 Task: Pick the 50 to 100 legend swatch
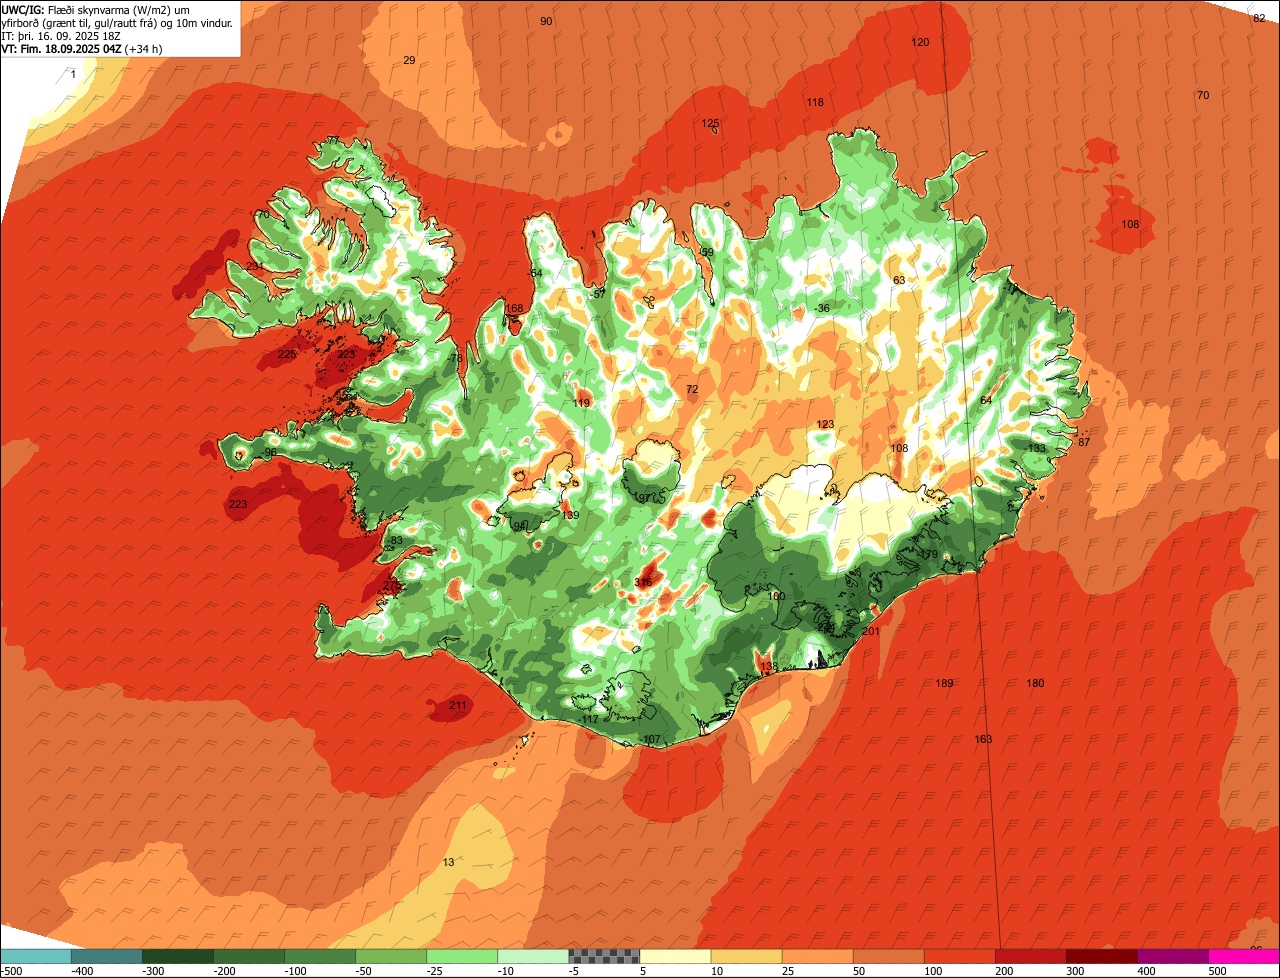pyautogui.click(x=888, y=956)
